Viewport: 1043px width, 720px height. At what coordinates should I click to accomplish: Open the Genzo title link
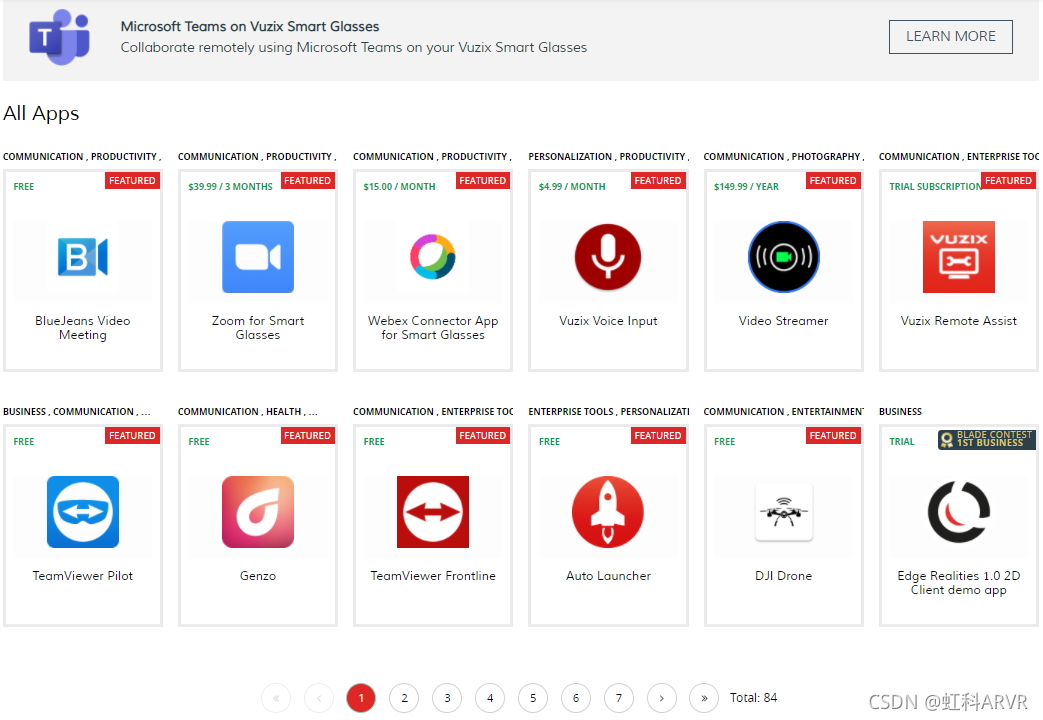tap(258, 576)
